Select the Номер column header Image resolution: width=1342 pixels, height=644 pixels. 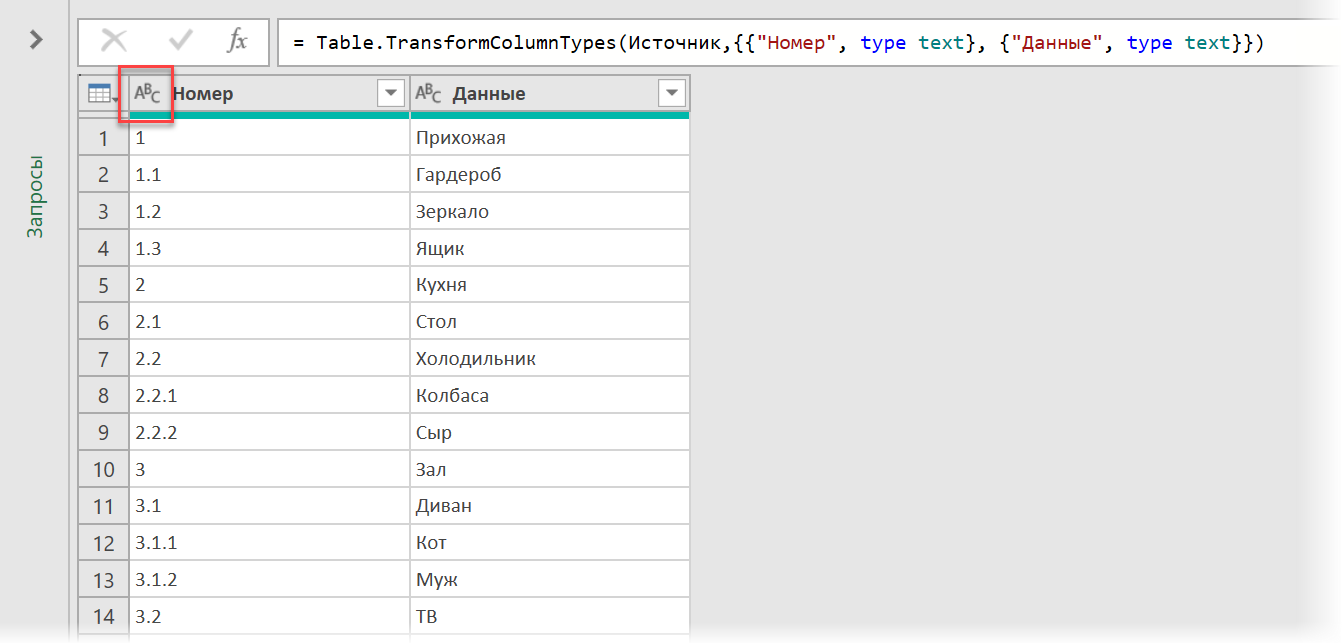pyautogui.click(x=269, y=94)
